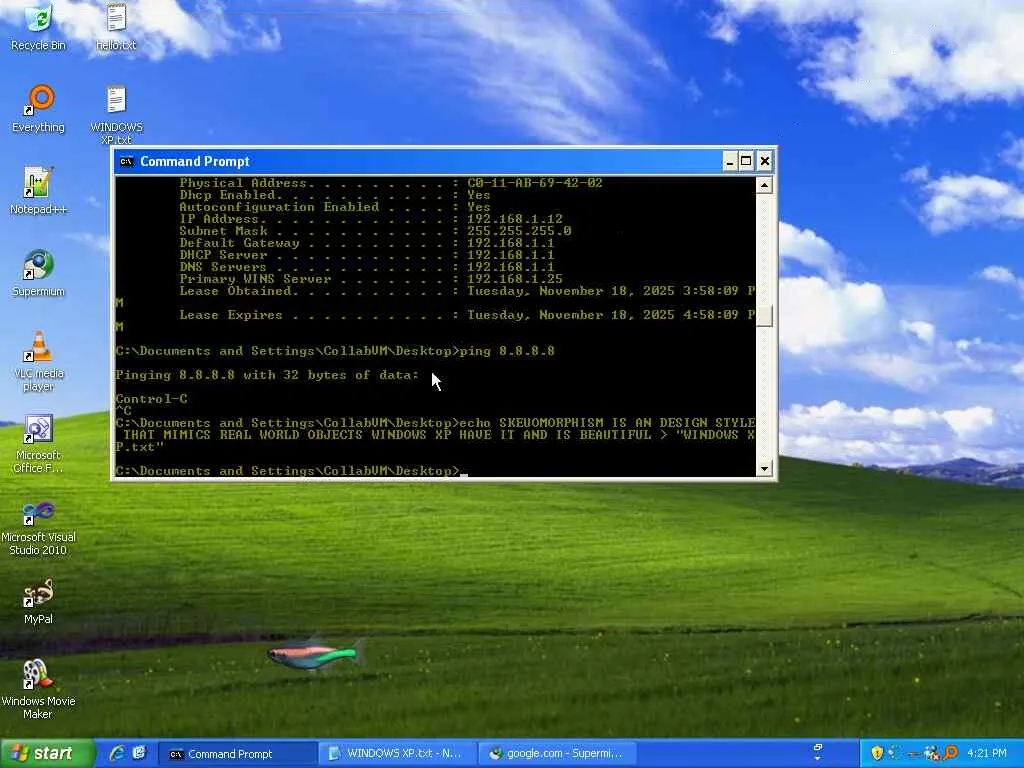Click the 'Pinging 8.8.8.8 with 32 bytes' line
This screenshot has width=1024, height=768.
tap(266, 375)
